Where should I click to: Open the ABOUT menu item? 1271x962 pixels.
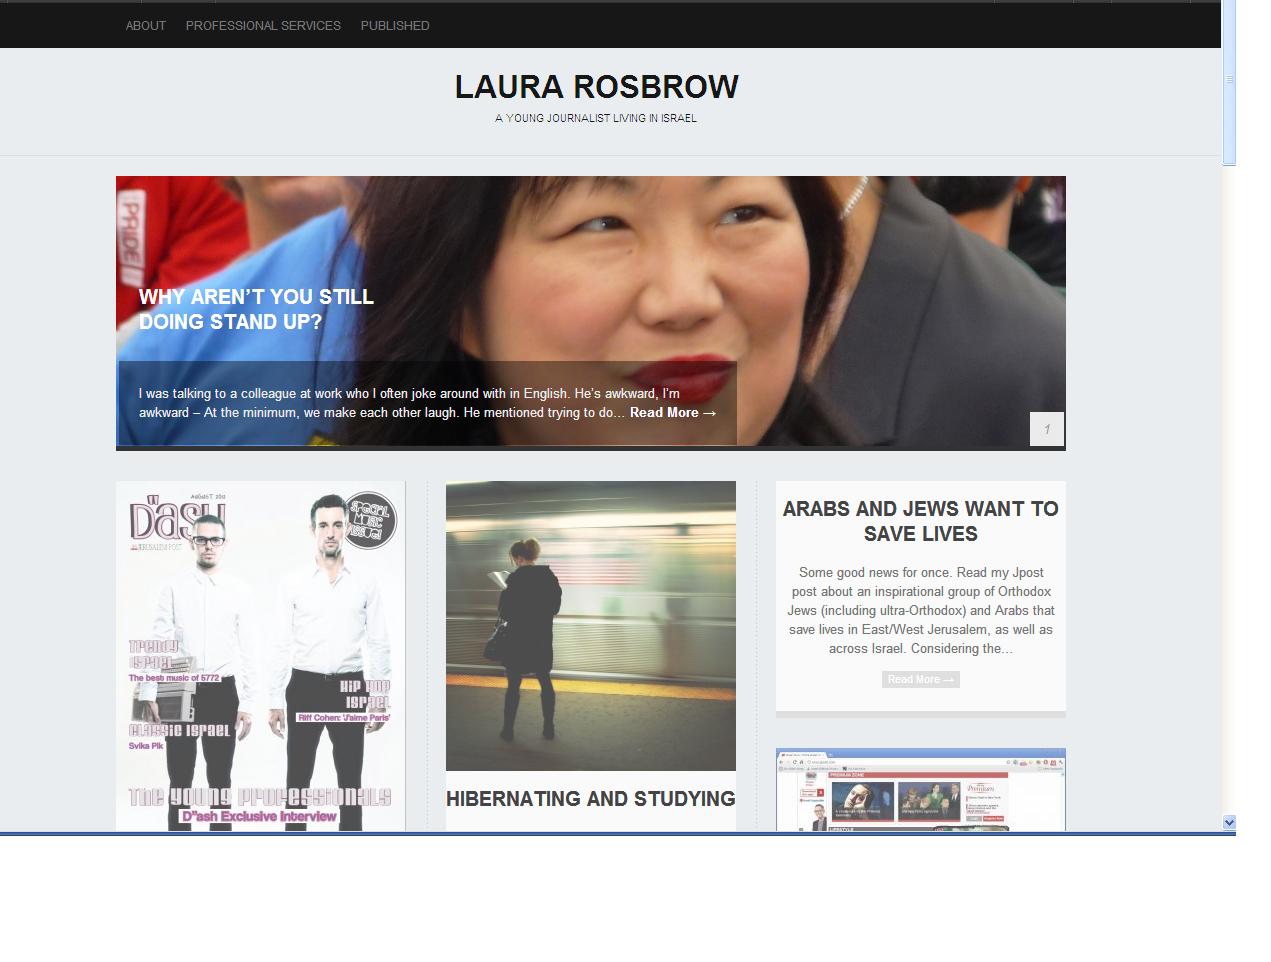(x=145, y=26)
